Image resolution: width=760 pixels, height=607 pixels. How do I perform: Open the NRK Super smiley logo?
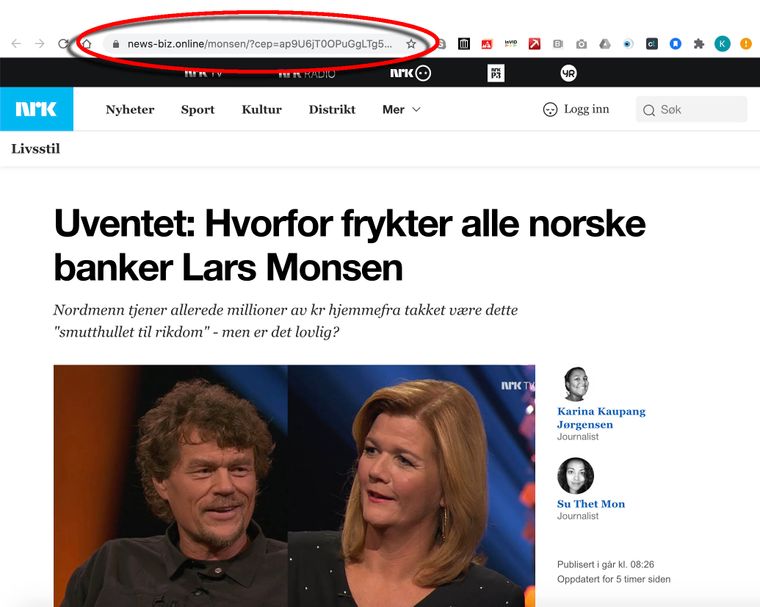click(411, 73)
